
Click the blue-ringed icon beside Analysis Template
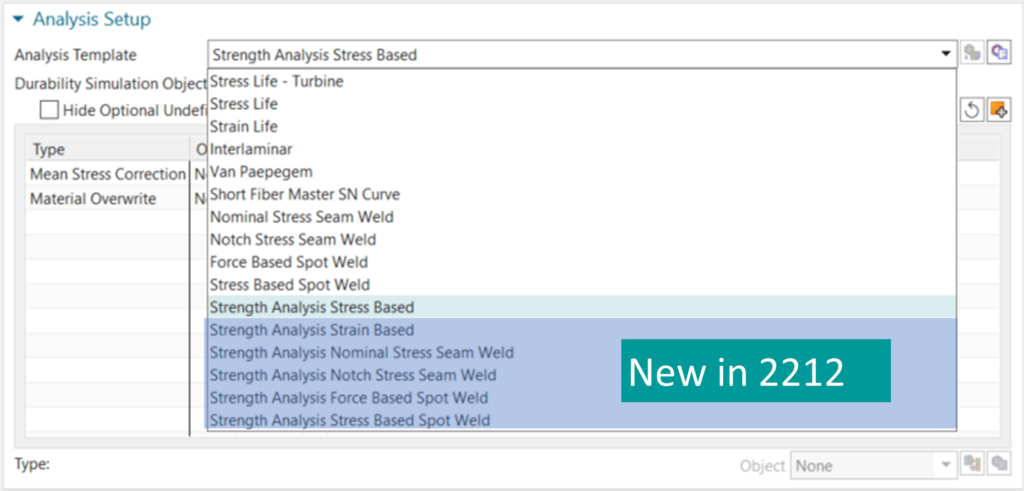coord(997,54)
